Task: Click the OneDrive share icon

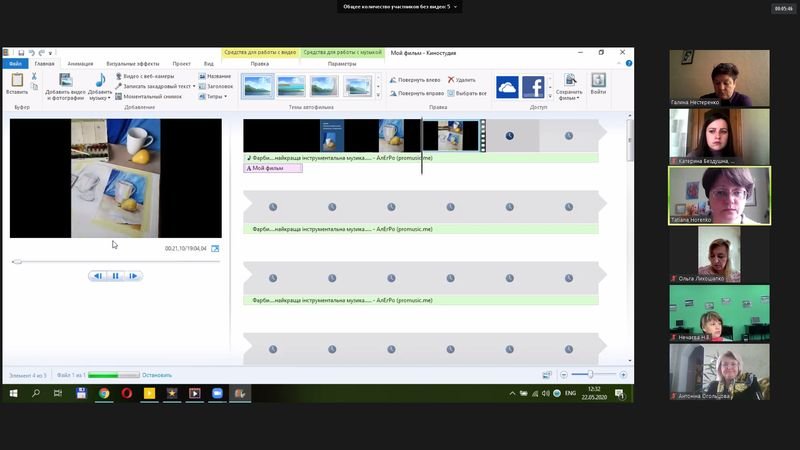Action: point(507,87)
